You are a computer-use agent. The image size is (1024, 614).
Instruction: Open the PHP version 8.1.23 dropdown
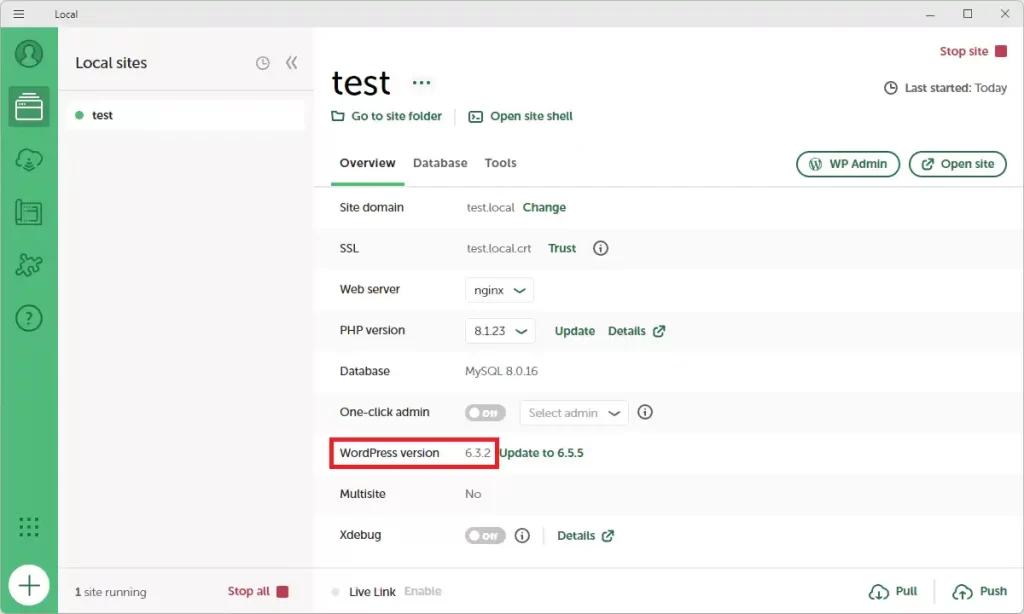(x=500, y=331)
